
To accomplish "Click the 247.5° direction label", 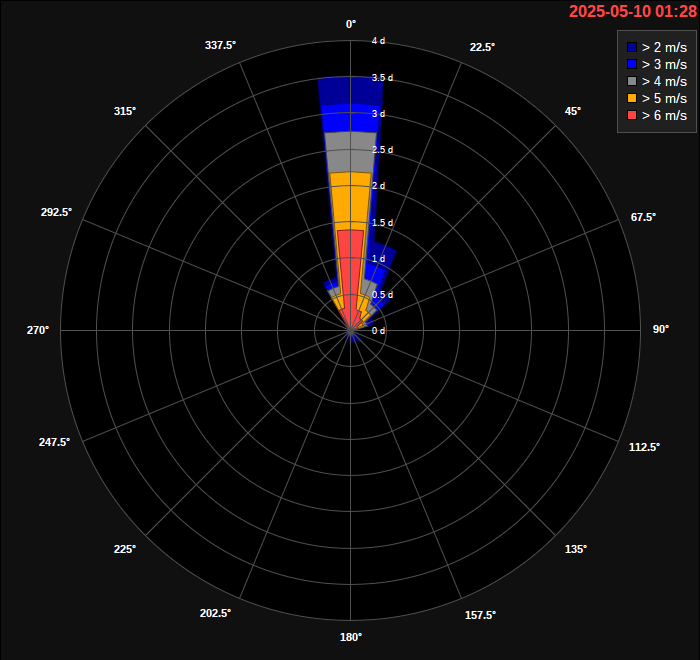I will (54, 442).
